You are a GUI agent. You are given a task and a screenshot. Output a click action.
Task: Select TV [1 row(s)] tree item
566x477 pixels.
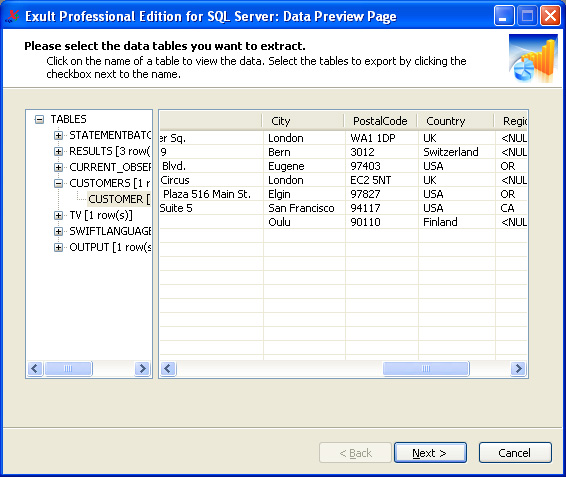tap(101, 215)
